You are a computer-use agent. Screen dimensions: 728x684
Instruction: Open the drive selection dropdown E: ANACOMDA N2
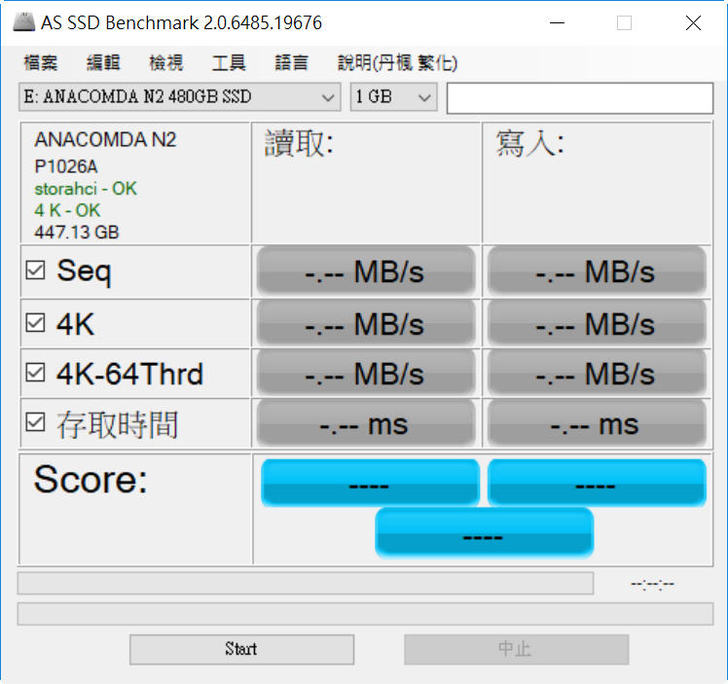[x=180, y=97]
